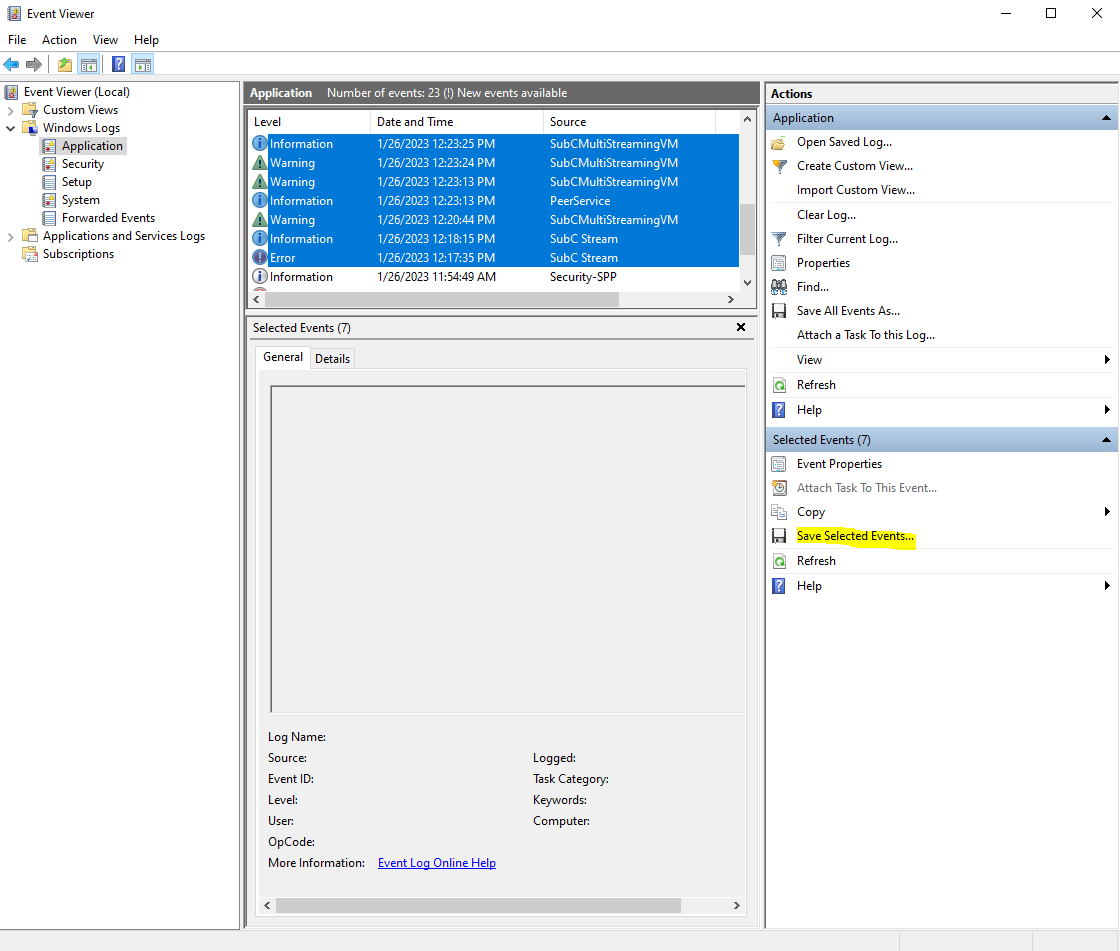Click the Up one level folder icon

[65, 65]
